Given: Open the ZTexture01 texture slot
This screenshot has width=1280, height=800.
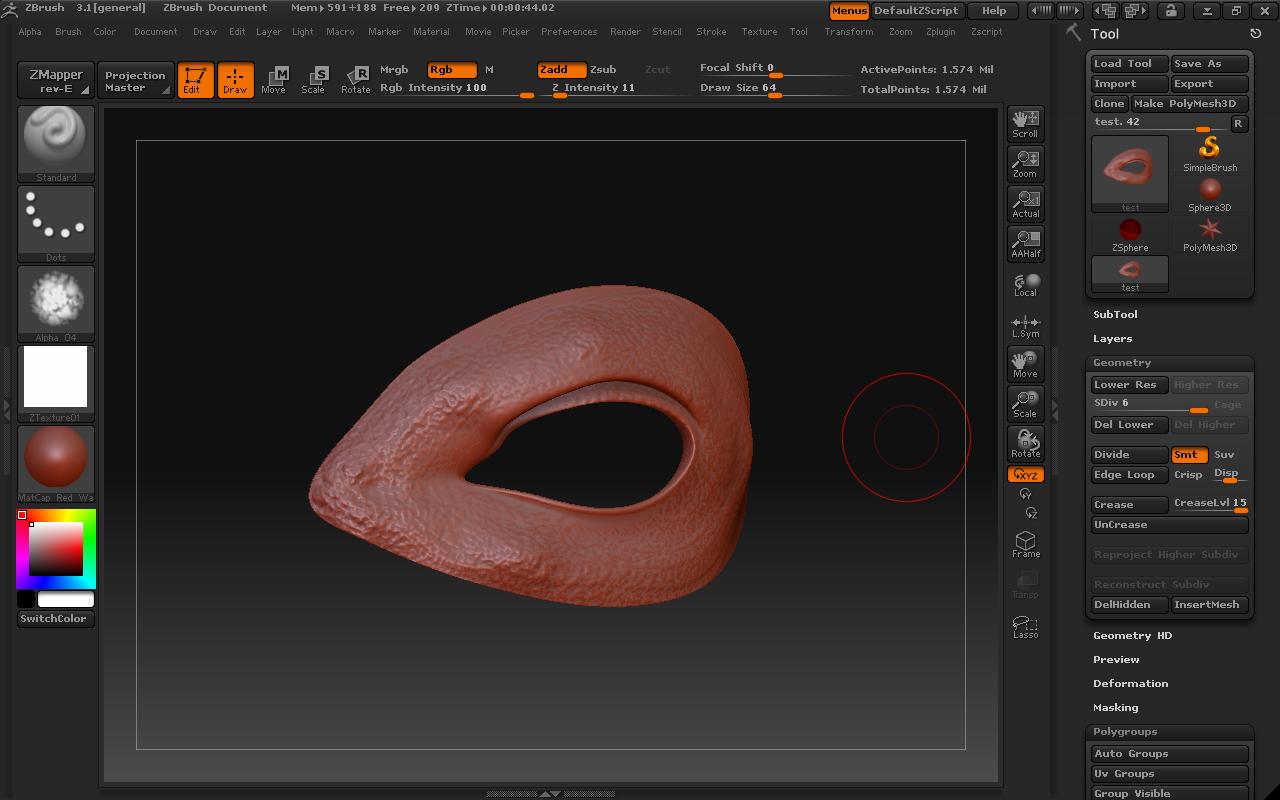Looking at the screenshot, I should 56,383.
